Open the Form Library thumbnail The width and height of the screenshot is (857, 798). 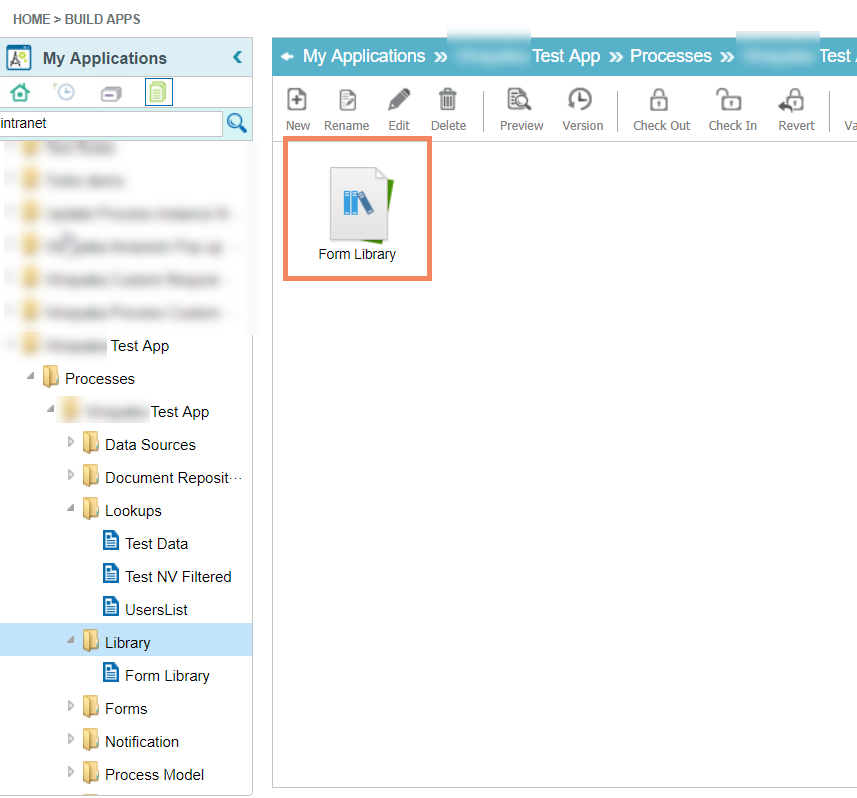click(357, 210)
